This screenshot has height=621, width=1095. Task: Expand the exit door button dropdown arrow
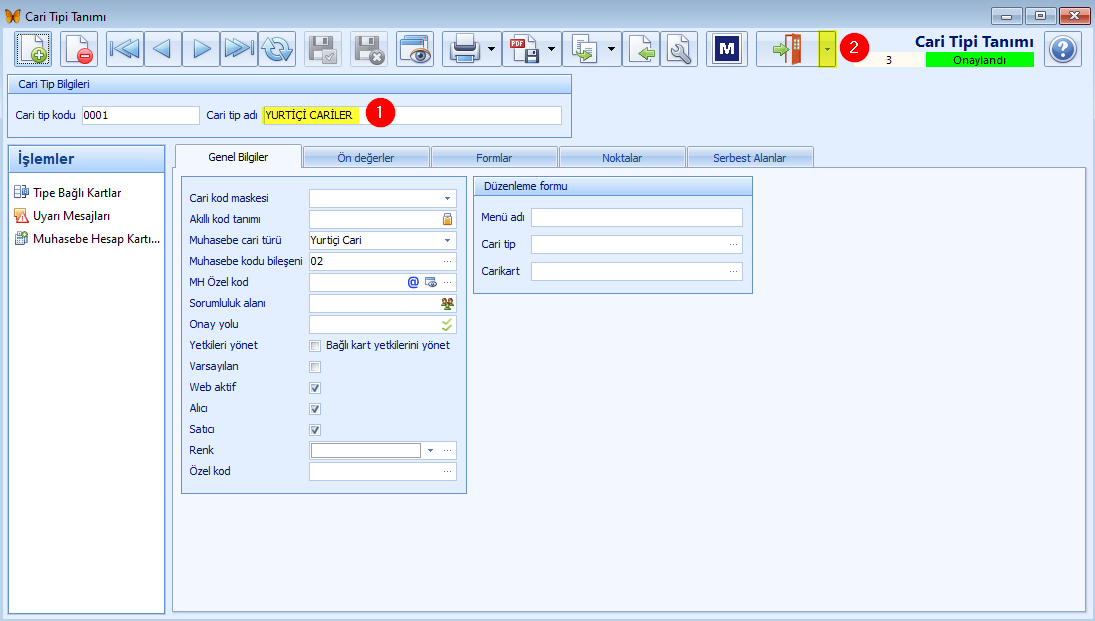pyautogui.click(x=827, y=49)
